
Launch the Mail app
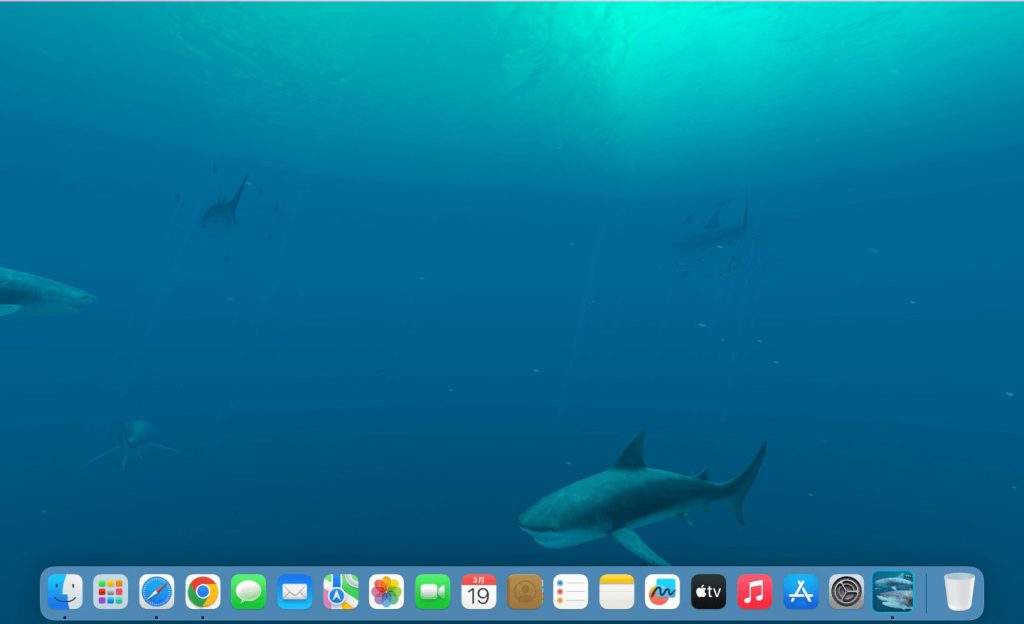(295, 592)
